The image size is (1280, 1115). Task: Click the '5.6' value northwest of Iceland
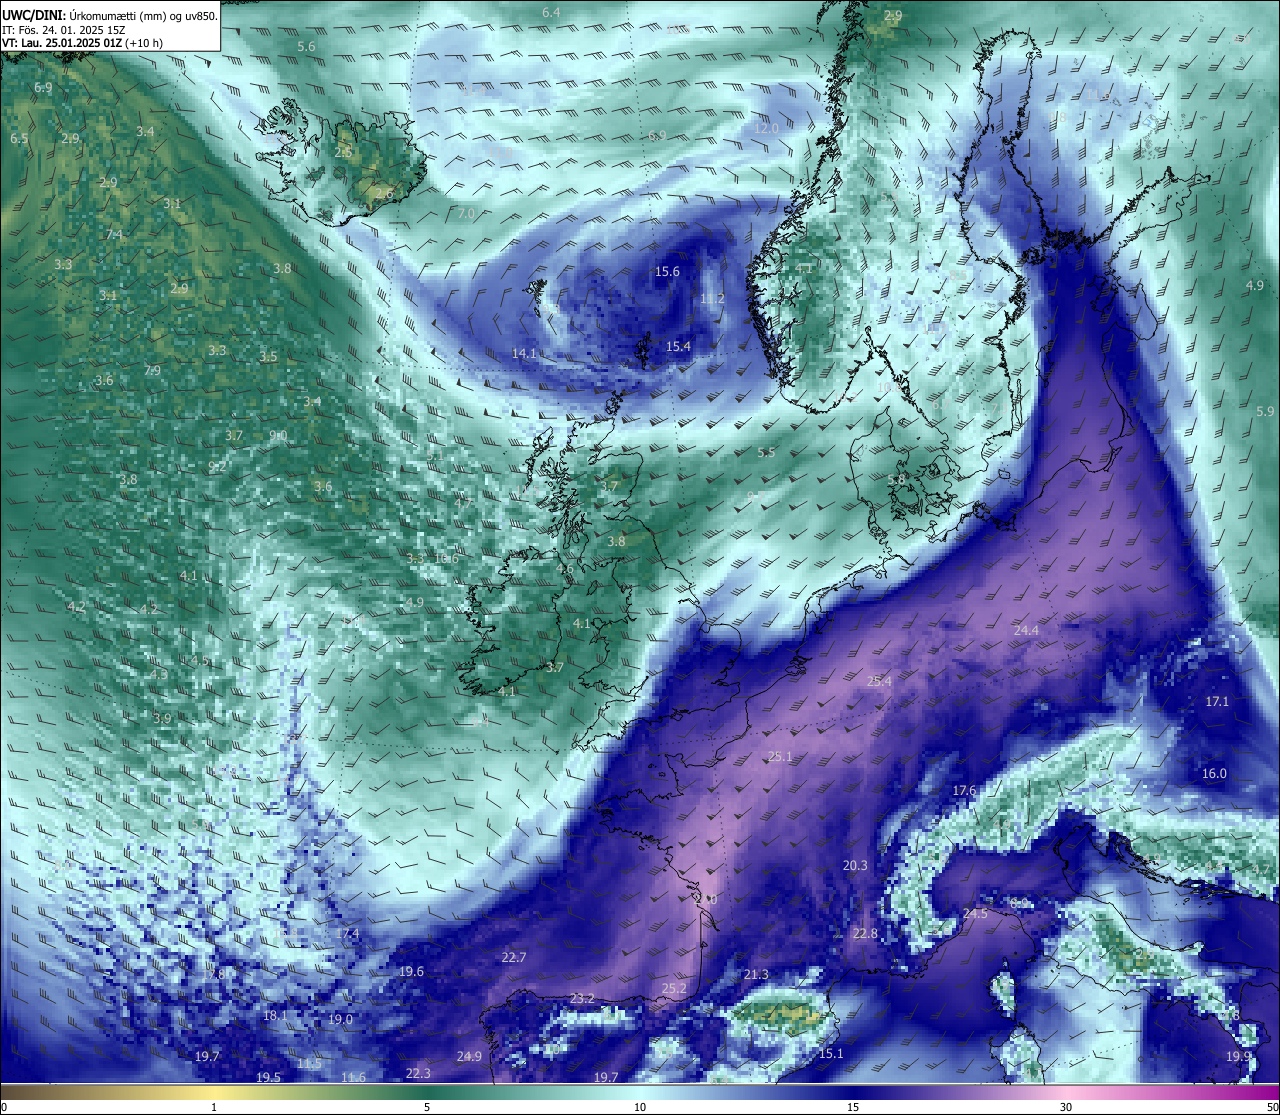point(306,47)
